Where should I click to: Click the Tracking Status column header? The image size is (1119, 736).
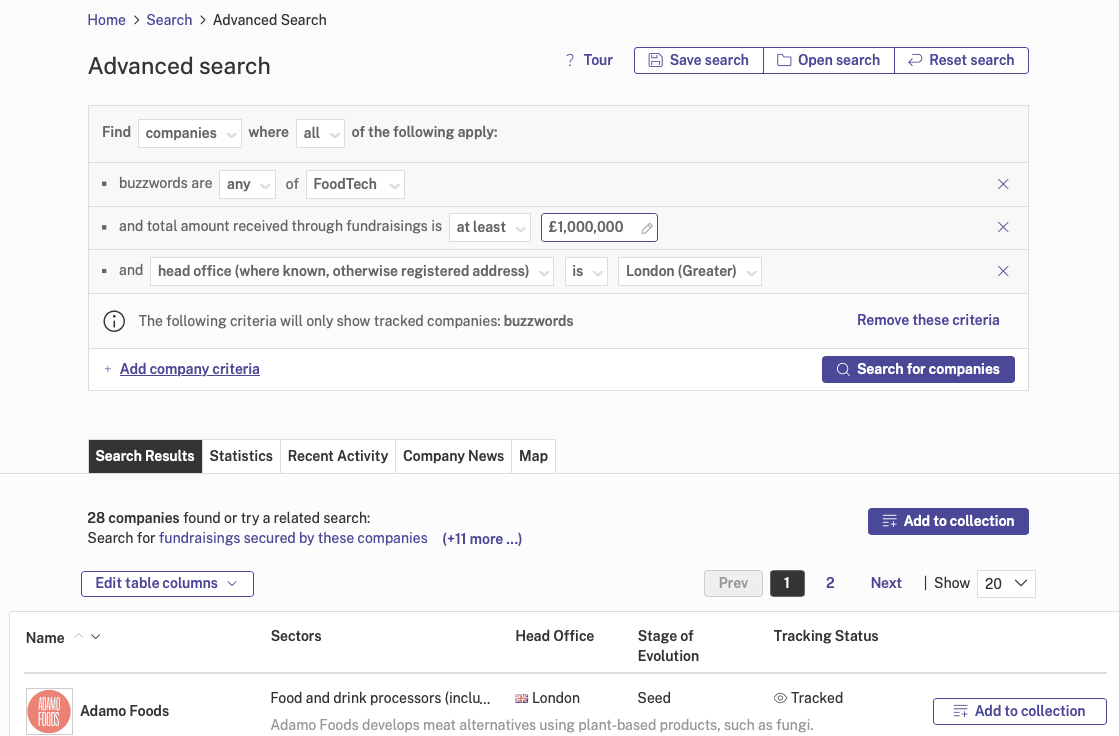[826, 636]
